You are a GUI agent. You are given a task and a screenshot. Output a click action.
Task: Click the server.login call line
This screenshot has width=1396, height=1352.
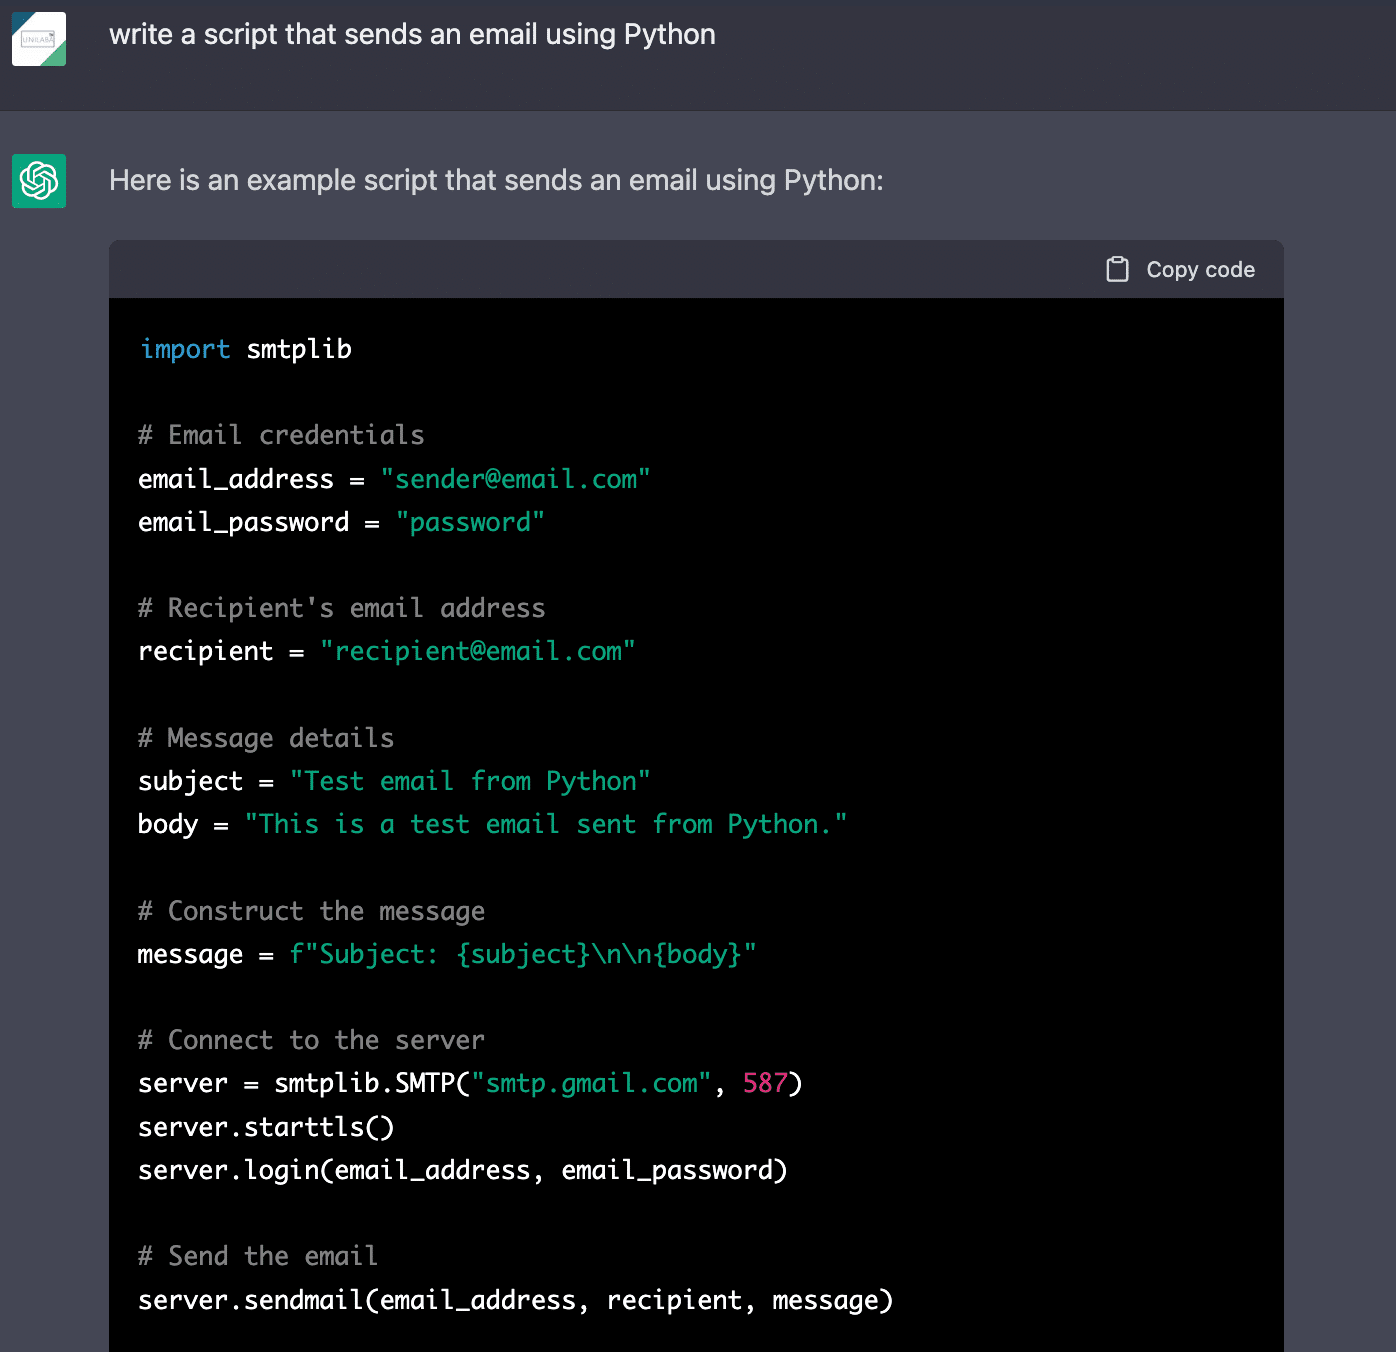pyautogui.click(x=463, y=1171)
